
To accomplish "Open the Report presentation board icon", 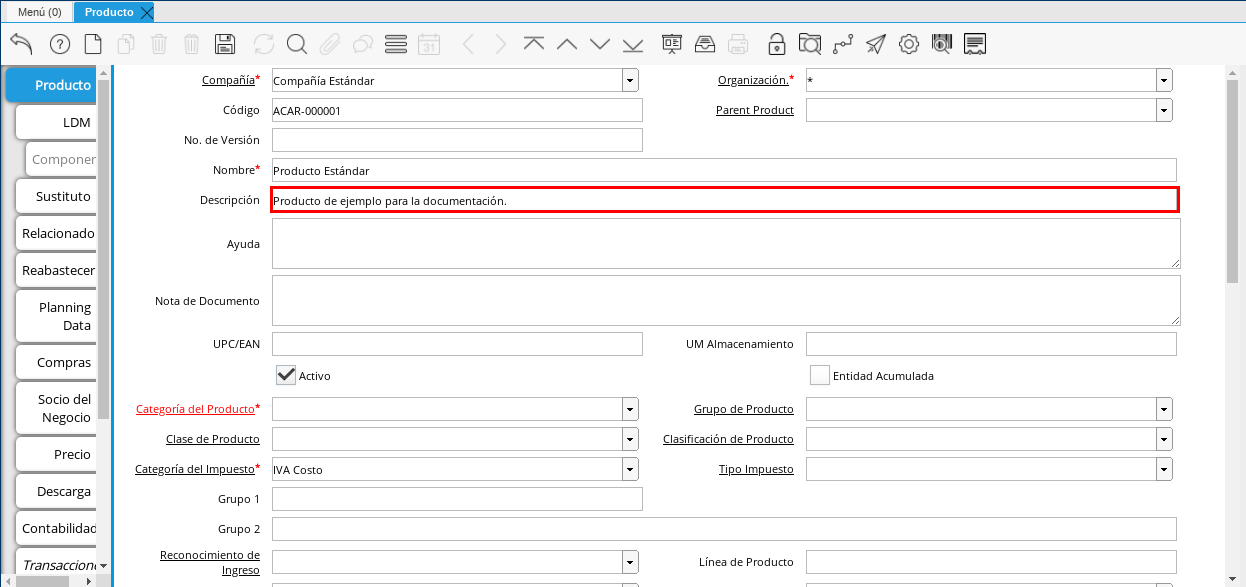I will click(x=672, y=44).
